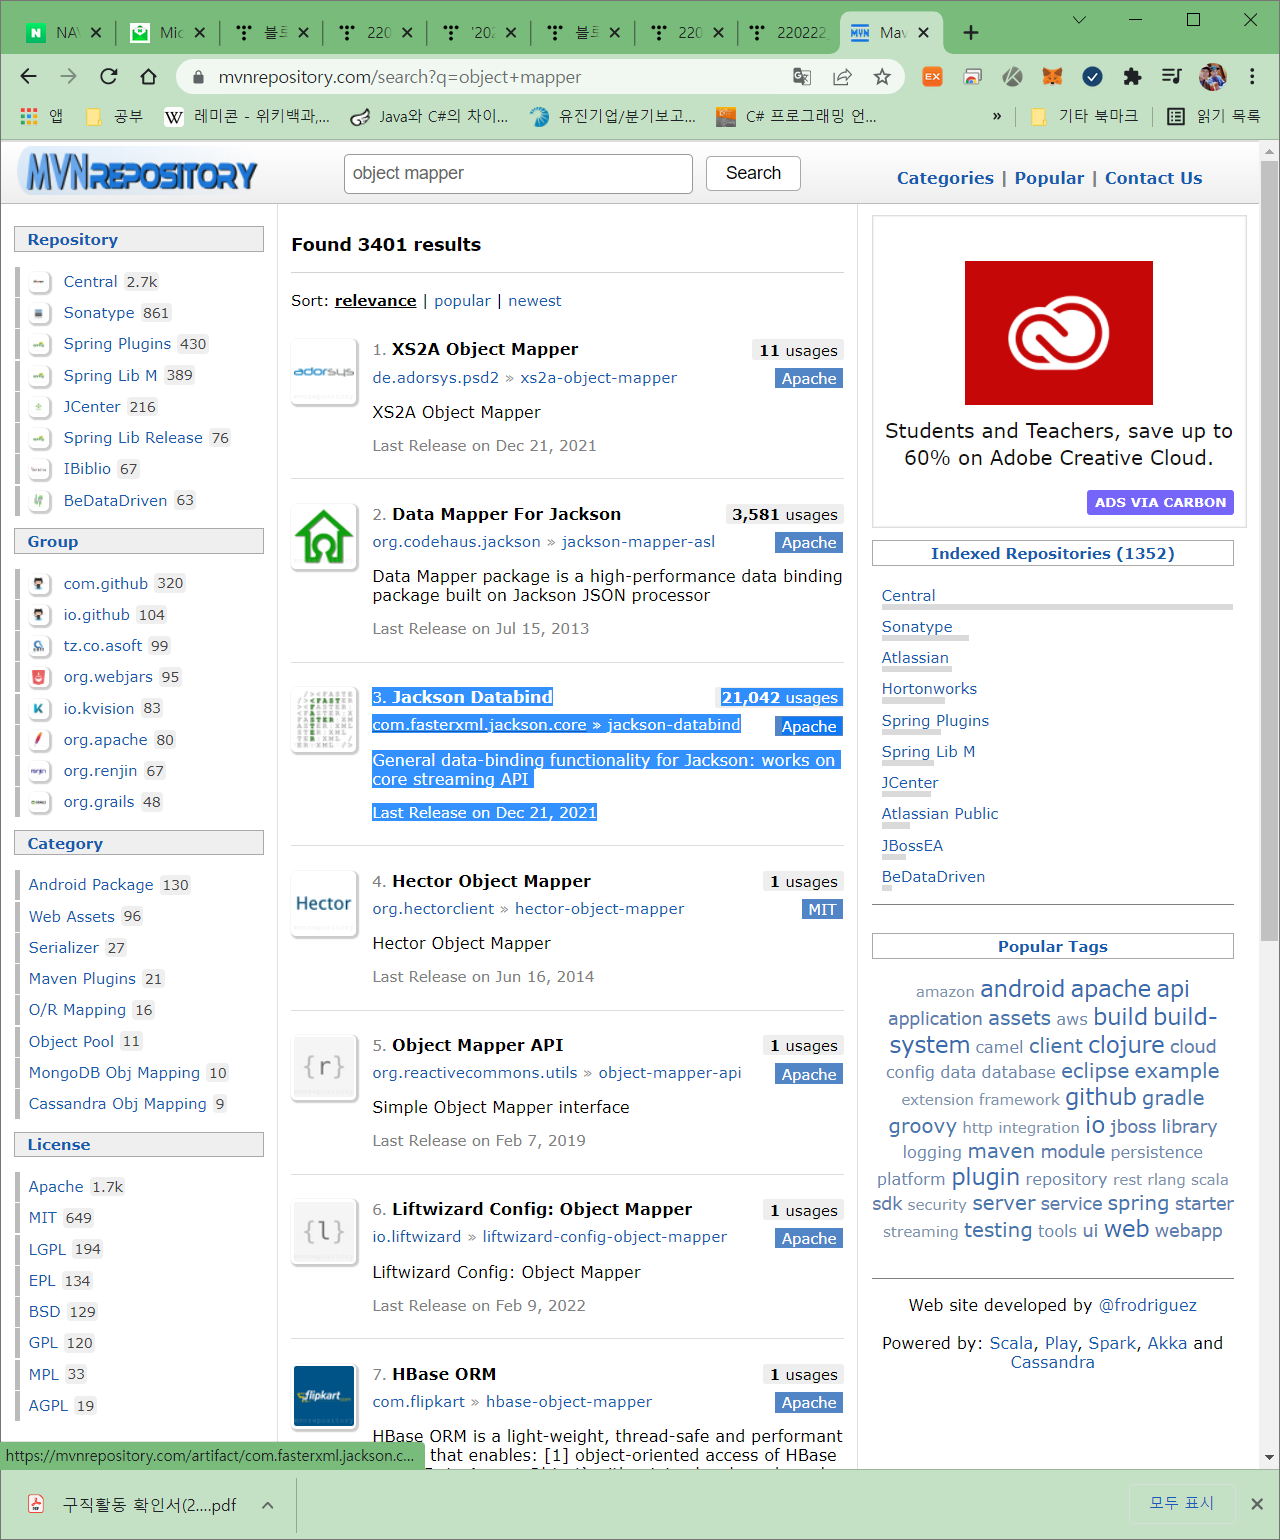Click the blue checkmark extension icon
The image size is (1280, 1540).
[1092, 76]
